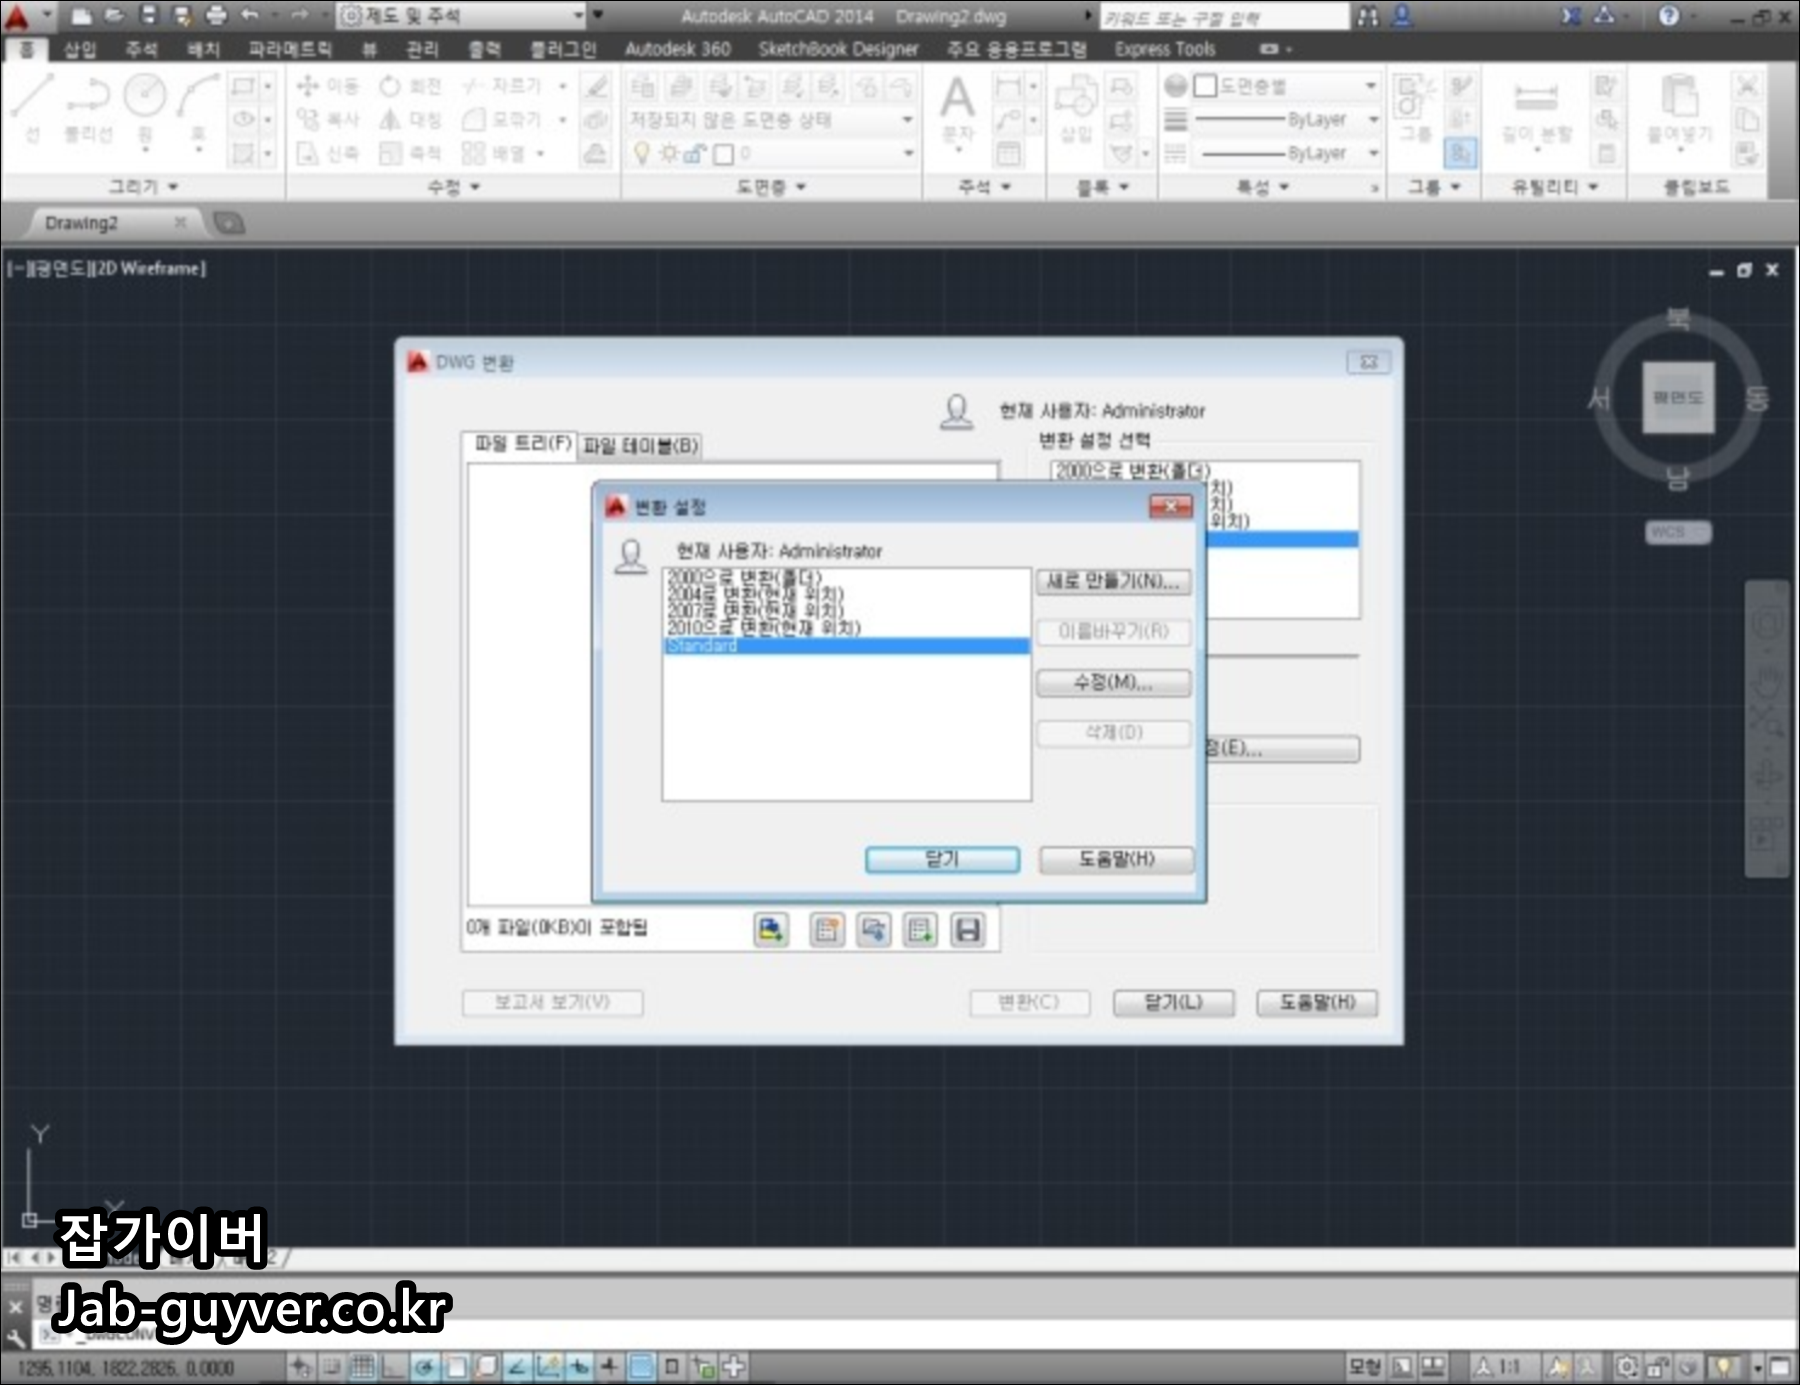
Task: Click the 새로 만들기(N)... button
Action: point(1113,581)
